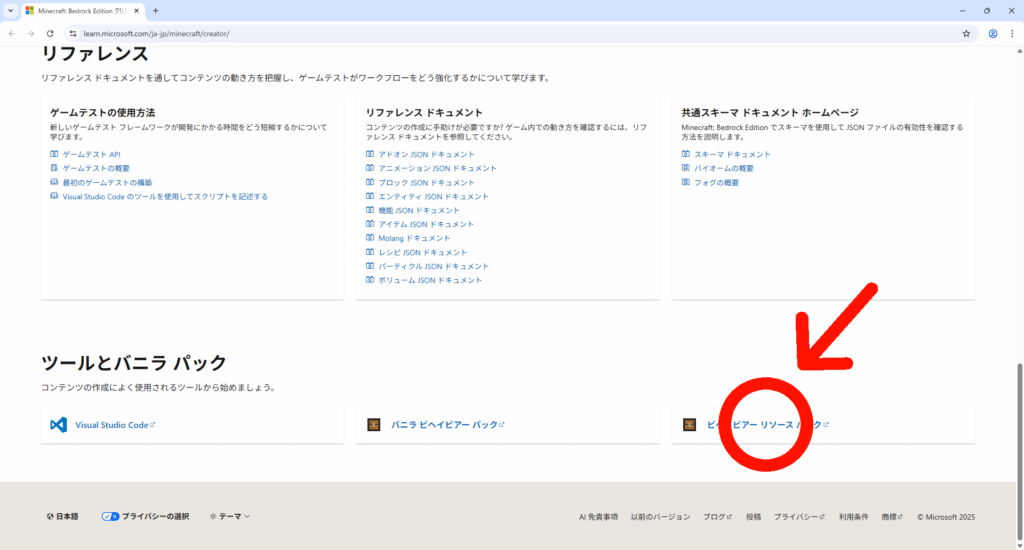Expand the テーマ theme dropdown
Image resolution: width=1024 pixels, height=550 pixels.
click(x=230, y=517)
